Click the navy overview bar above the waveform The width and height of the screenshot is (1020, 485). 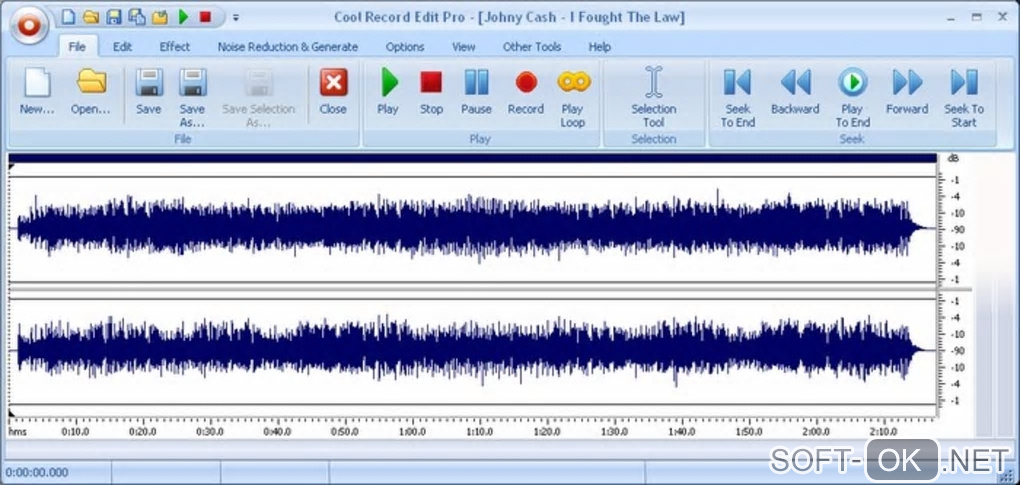[x=472, y=158]
